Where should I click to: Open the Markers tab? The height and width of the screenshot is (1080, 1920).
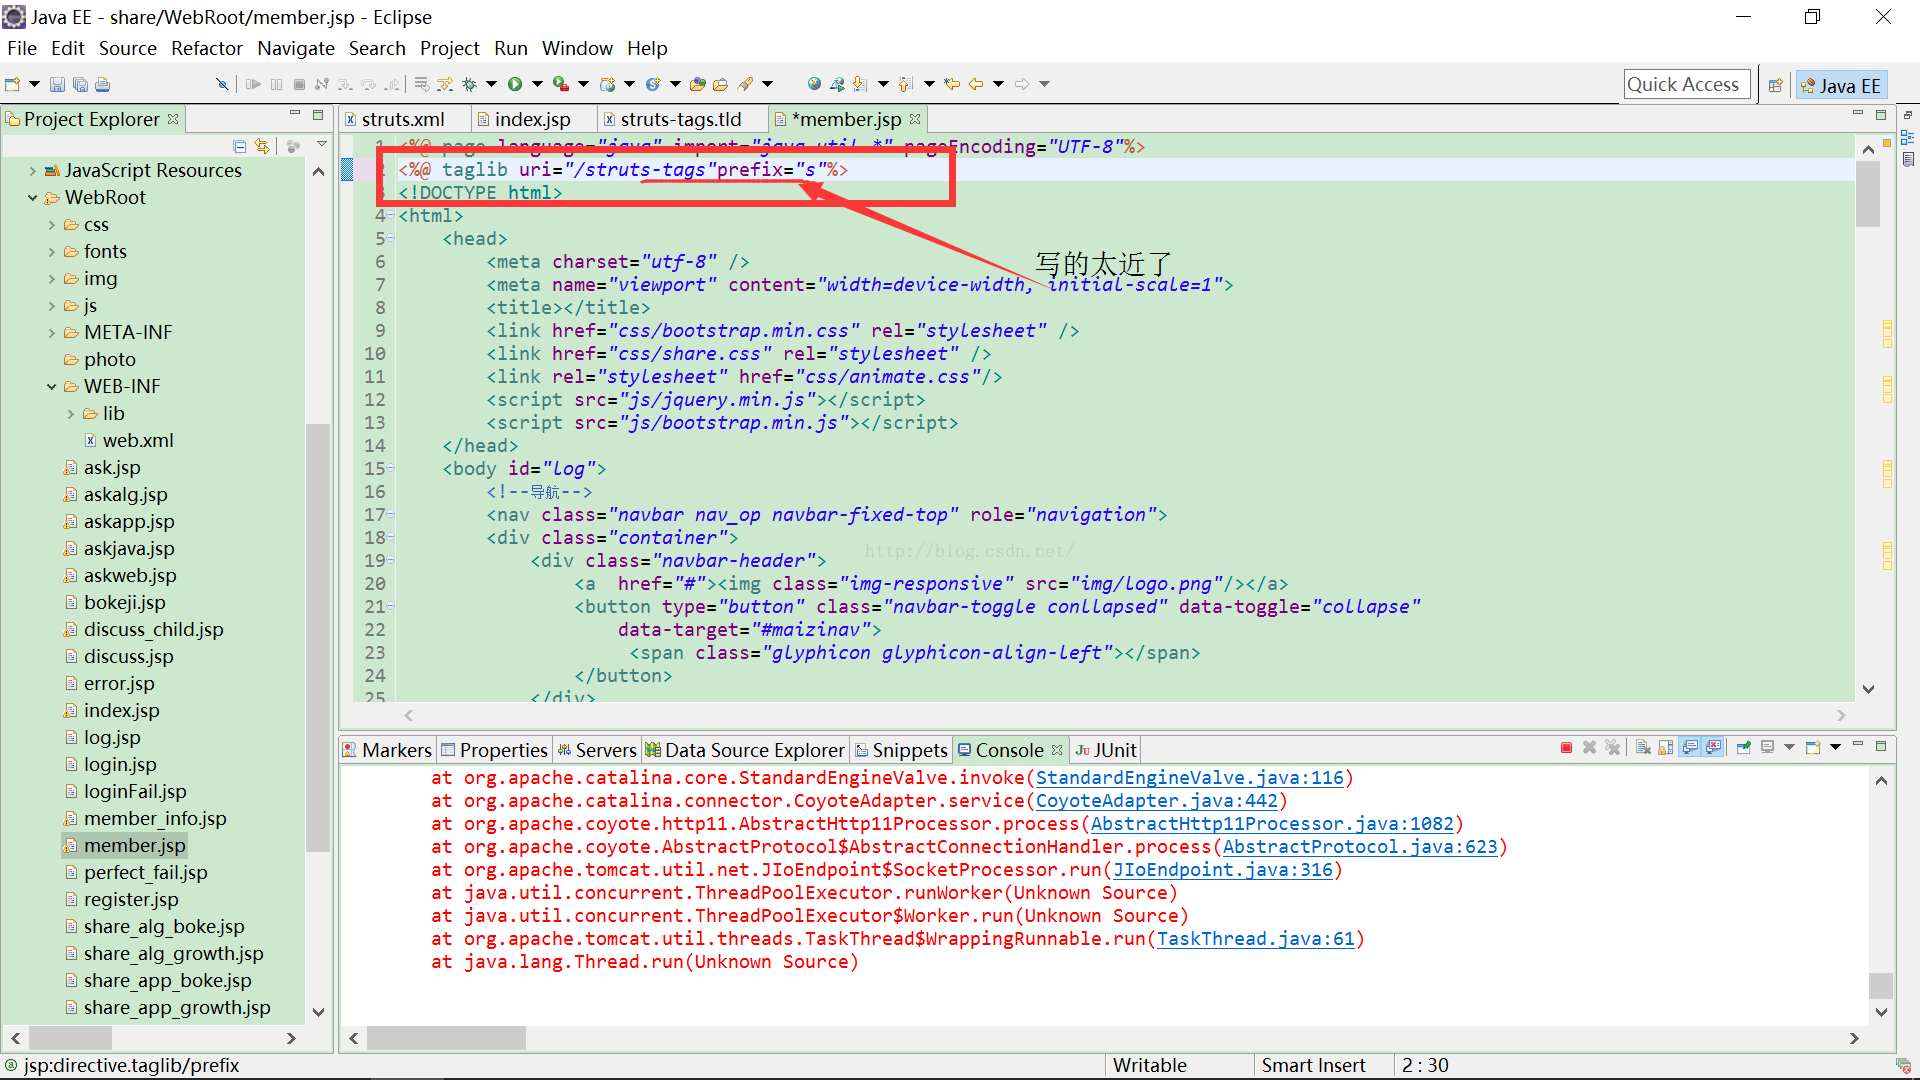(x=387, y=750)
